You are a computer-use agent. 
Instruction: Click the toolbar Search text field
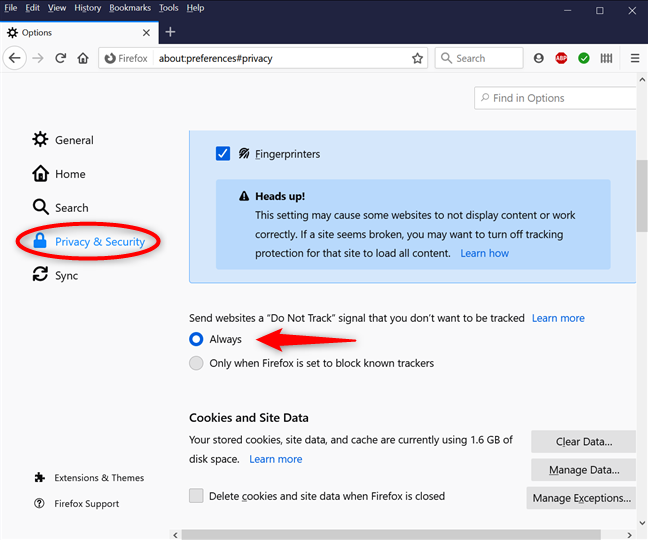click(479, 58)
